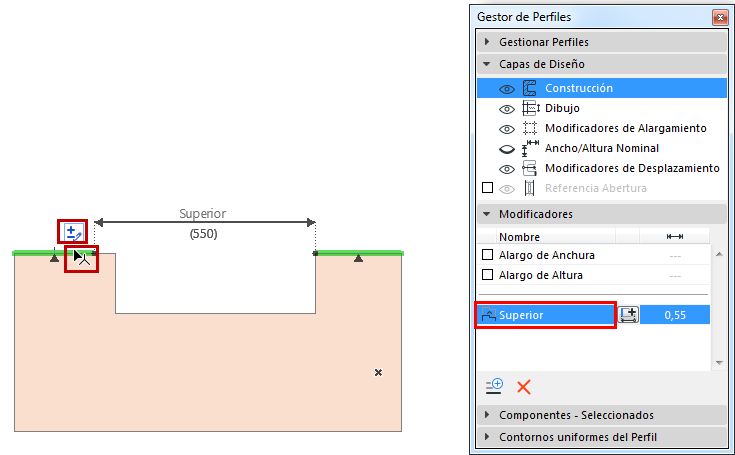Click the Superior offset modifier icon
This screenshot has width=735, height=455.
(488, 314)
